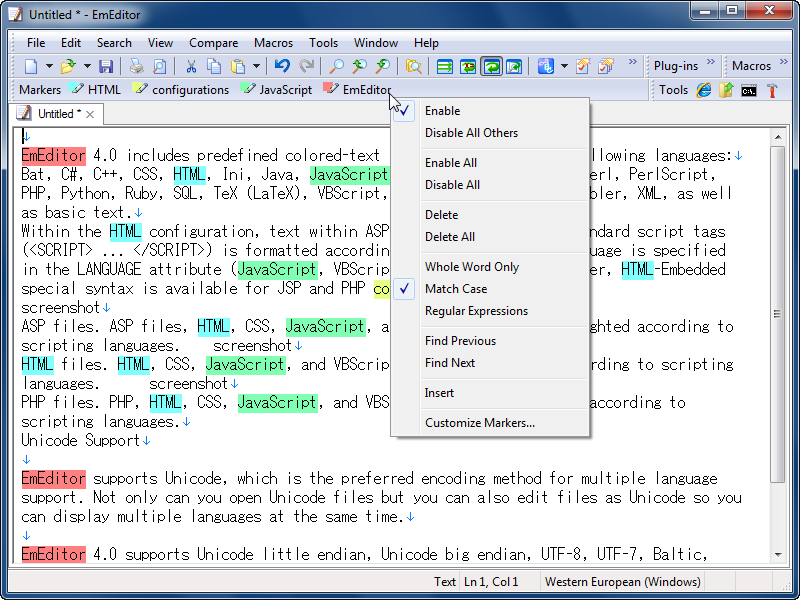800x600 pixels.
Task: Show hidden standard toolbar buttons chevron
Action: [633, 62]
